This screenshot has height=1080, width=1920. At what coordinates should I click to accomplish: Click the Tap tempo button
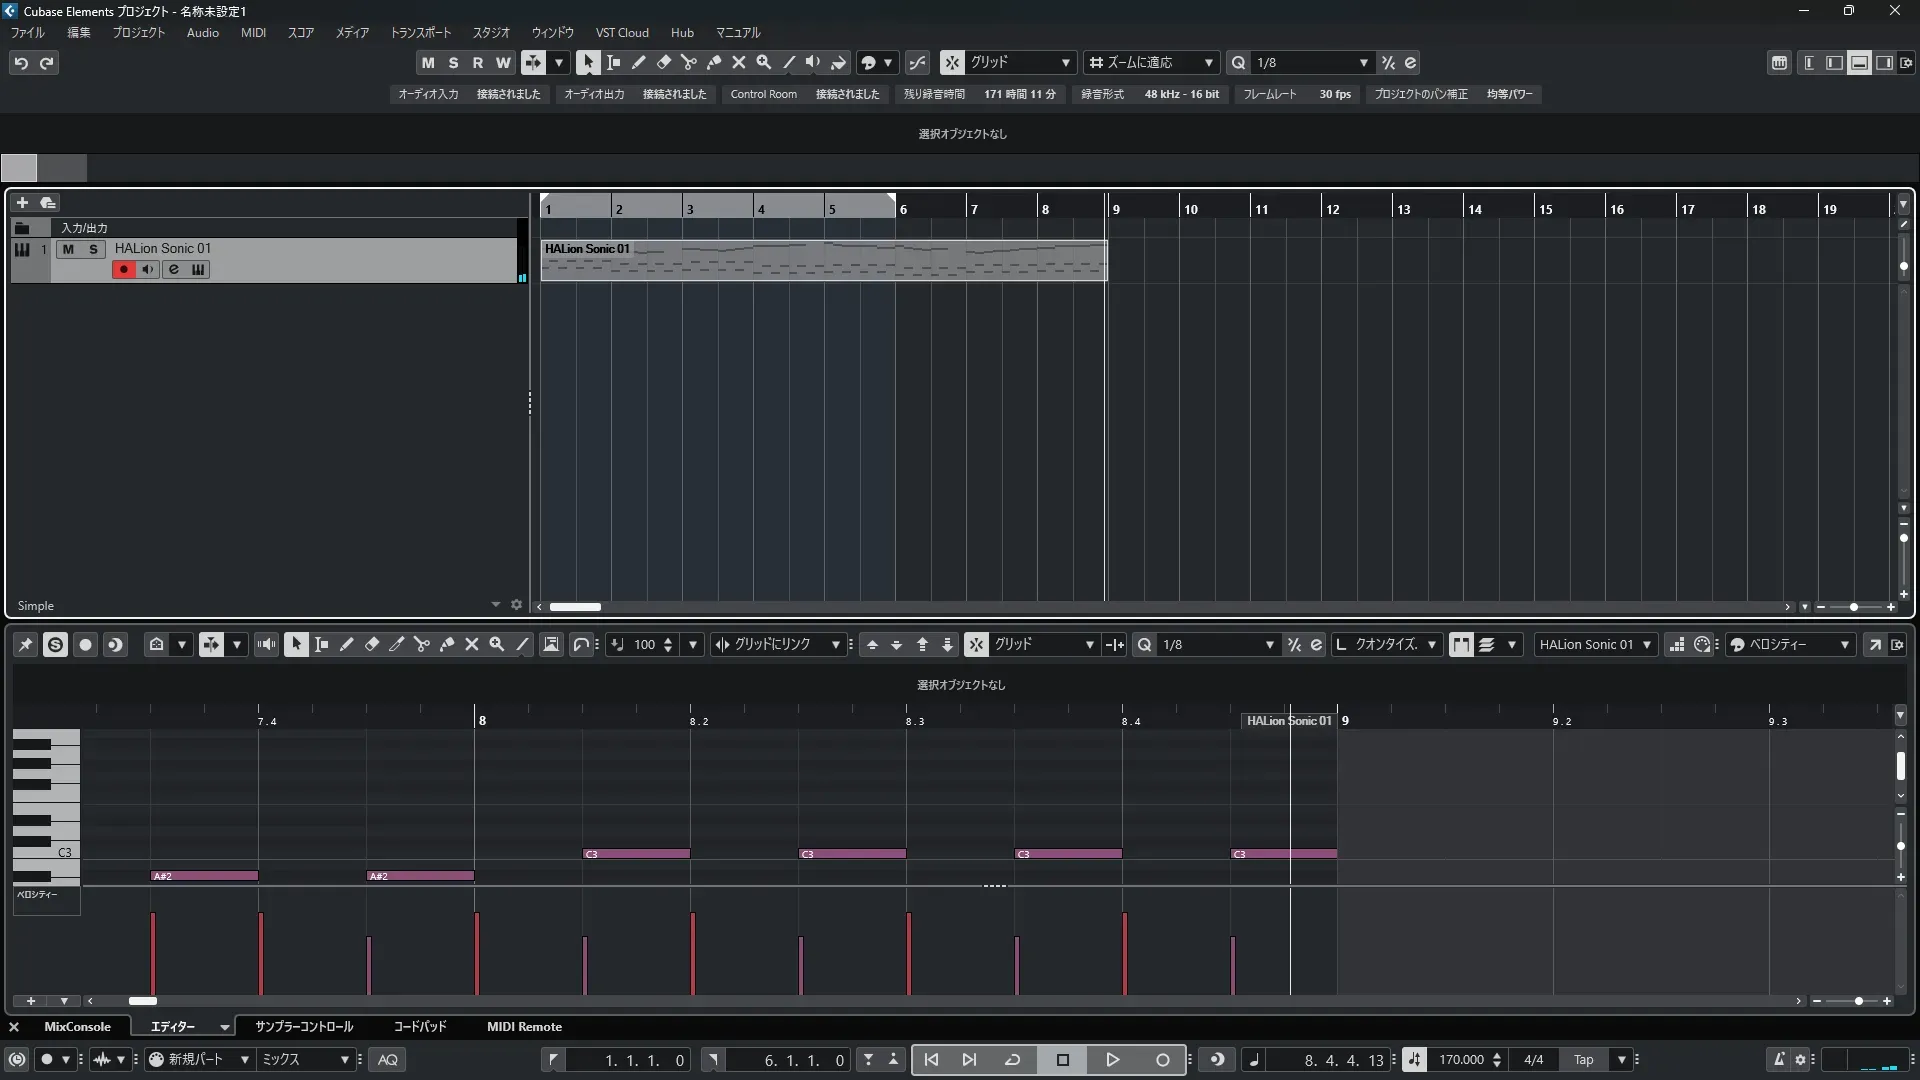coord(1583,1060)
